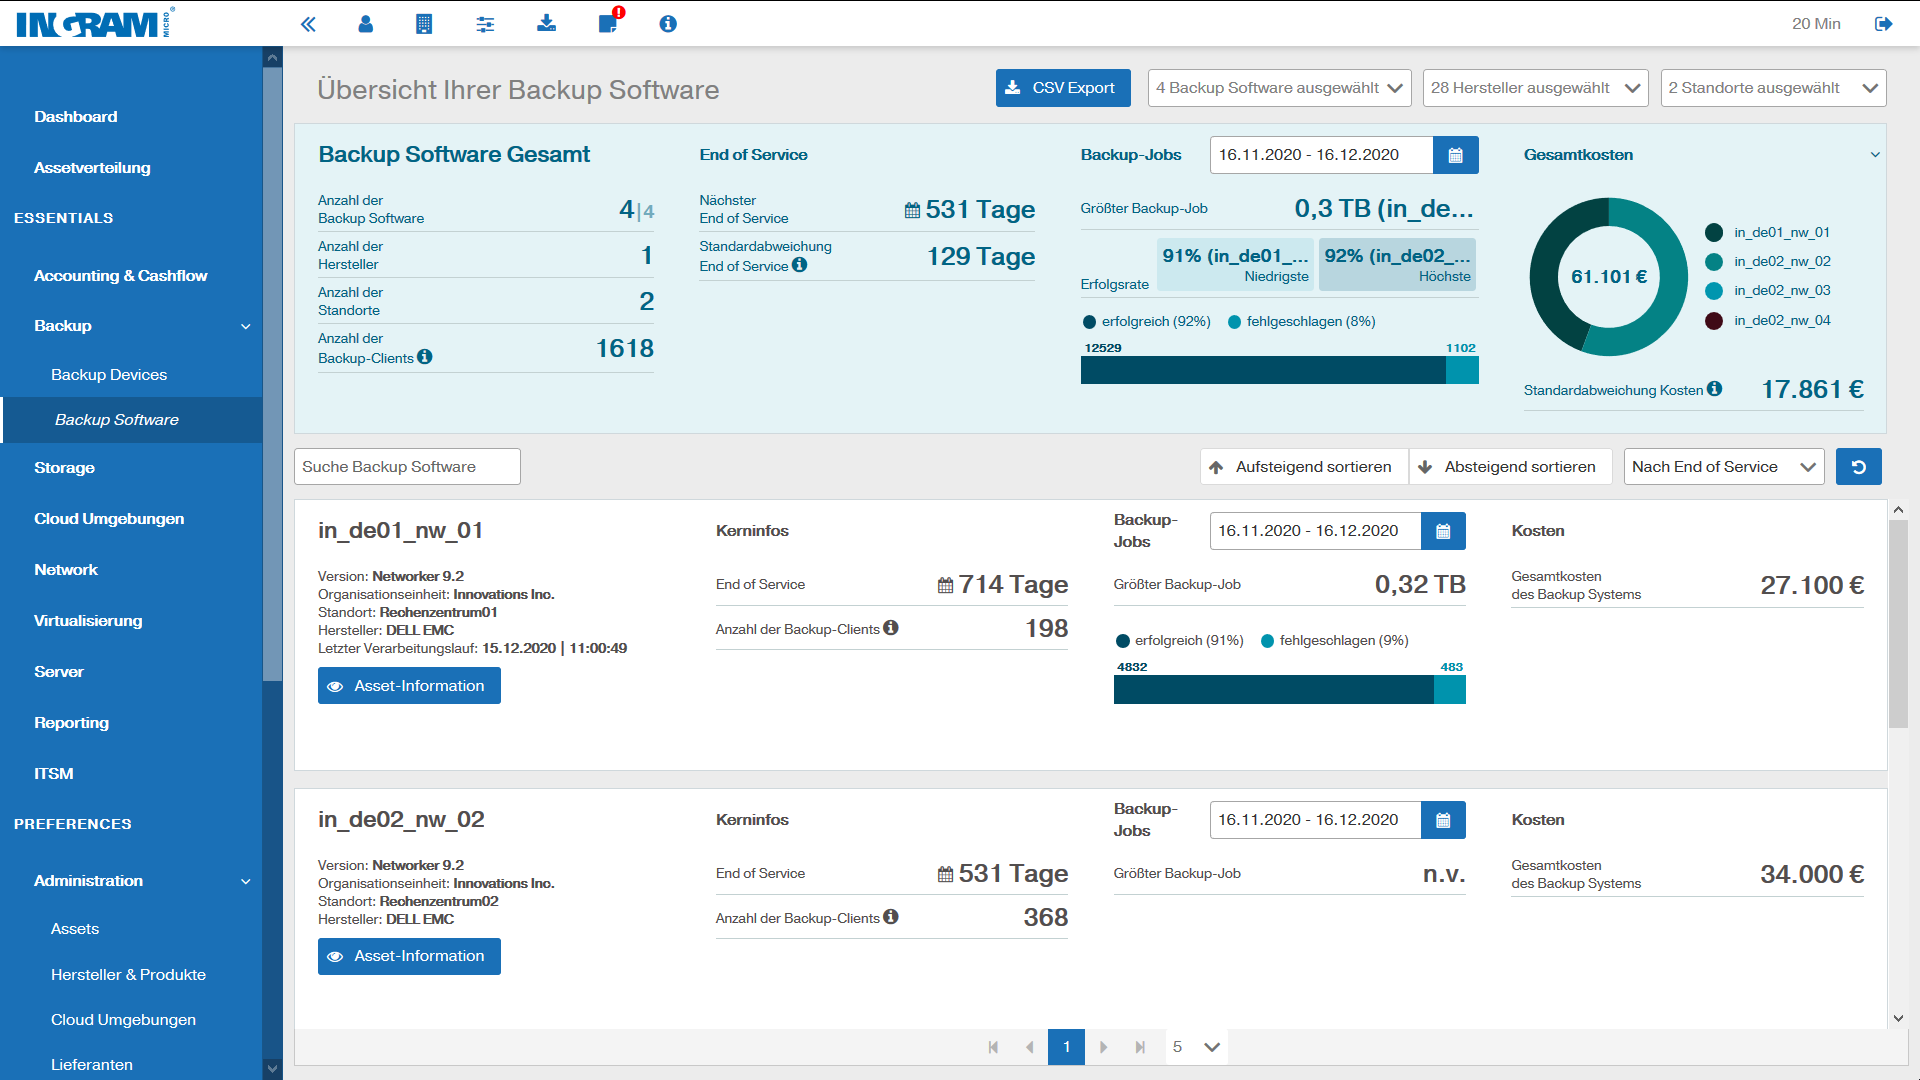Screen dimensions: 1920x1080
Task: Click Absteigend sortieren
Action: [1511, 467]
